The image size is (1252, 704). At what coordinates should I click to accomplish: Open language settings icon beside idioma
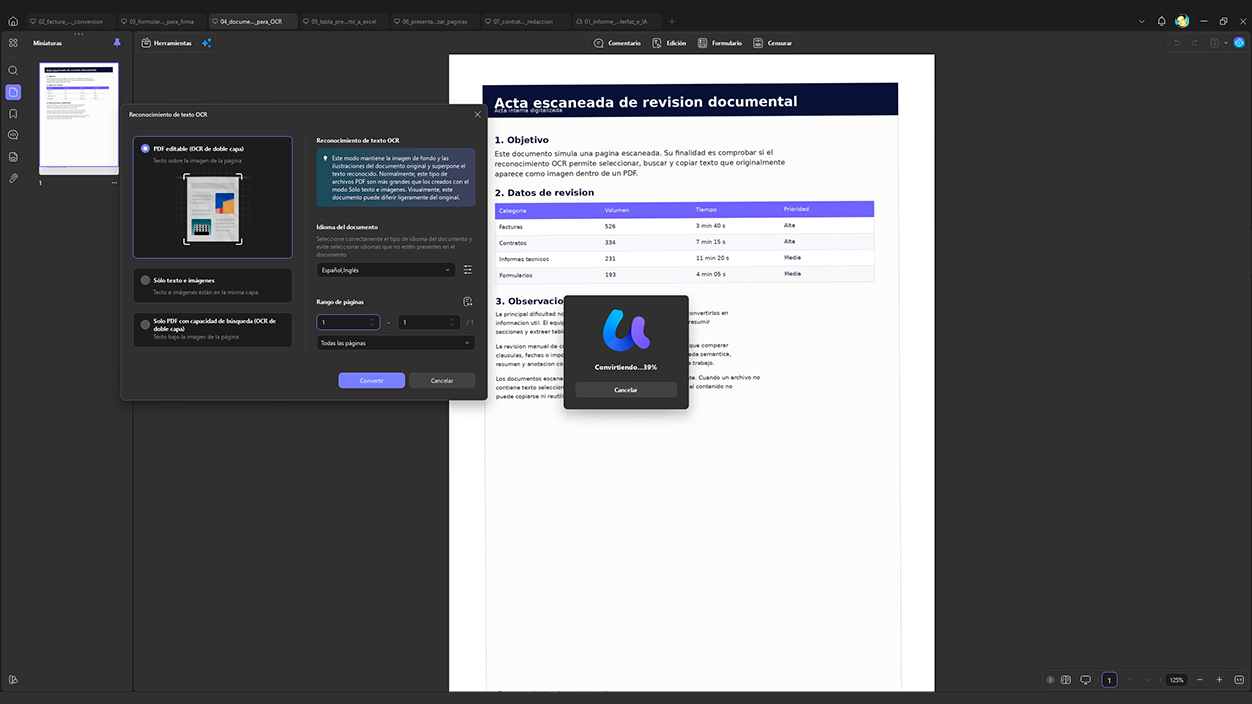[468, 270]
